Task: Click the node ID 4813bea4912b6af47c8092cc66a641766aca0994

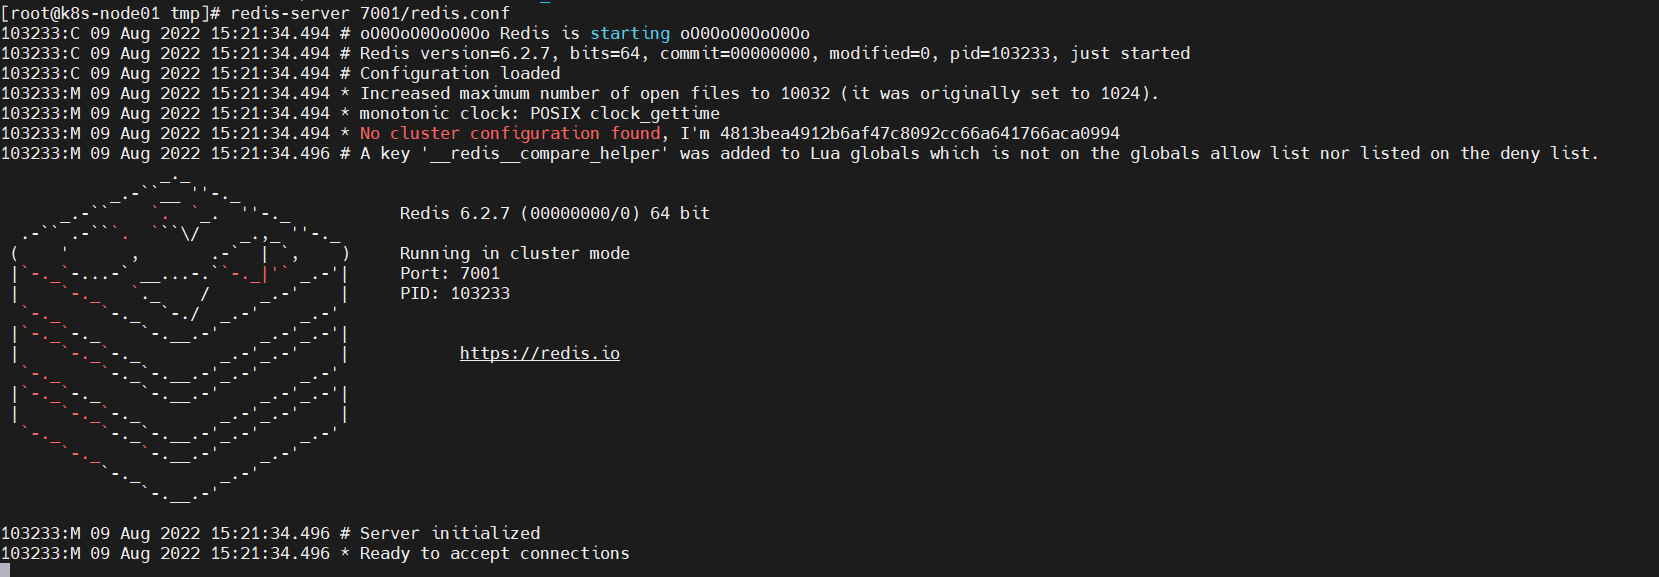Action: tap(920, 133)
